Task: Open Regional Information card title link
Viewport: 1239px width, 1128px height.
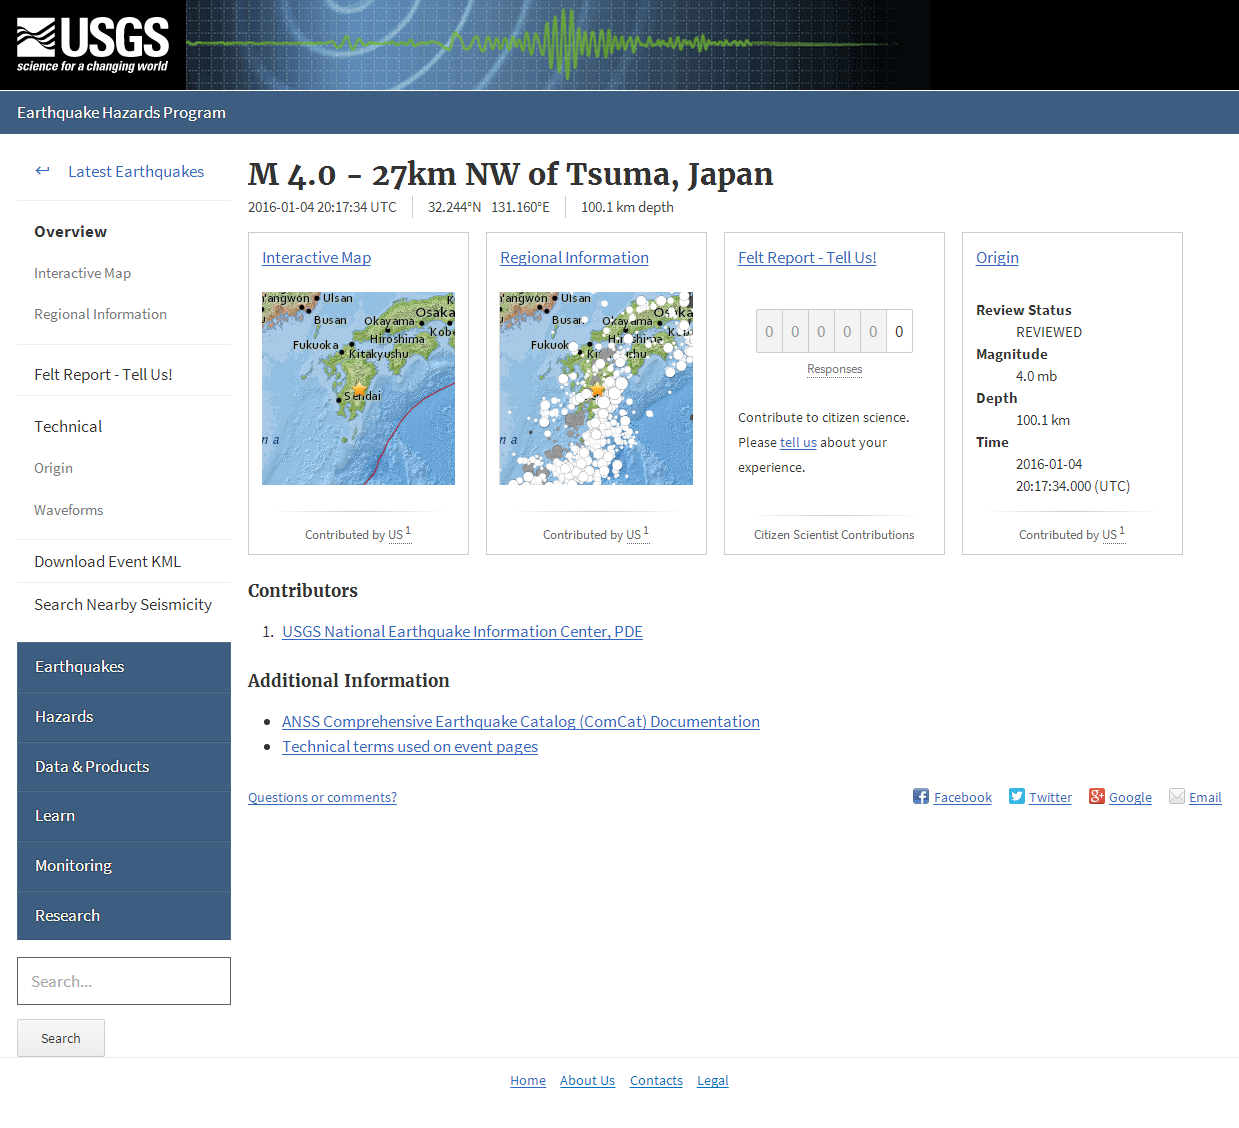Action: [574, 258]
